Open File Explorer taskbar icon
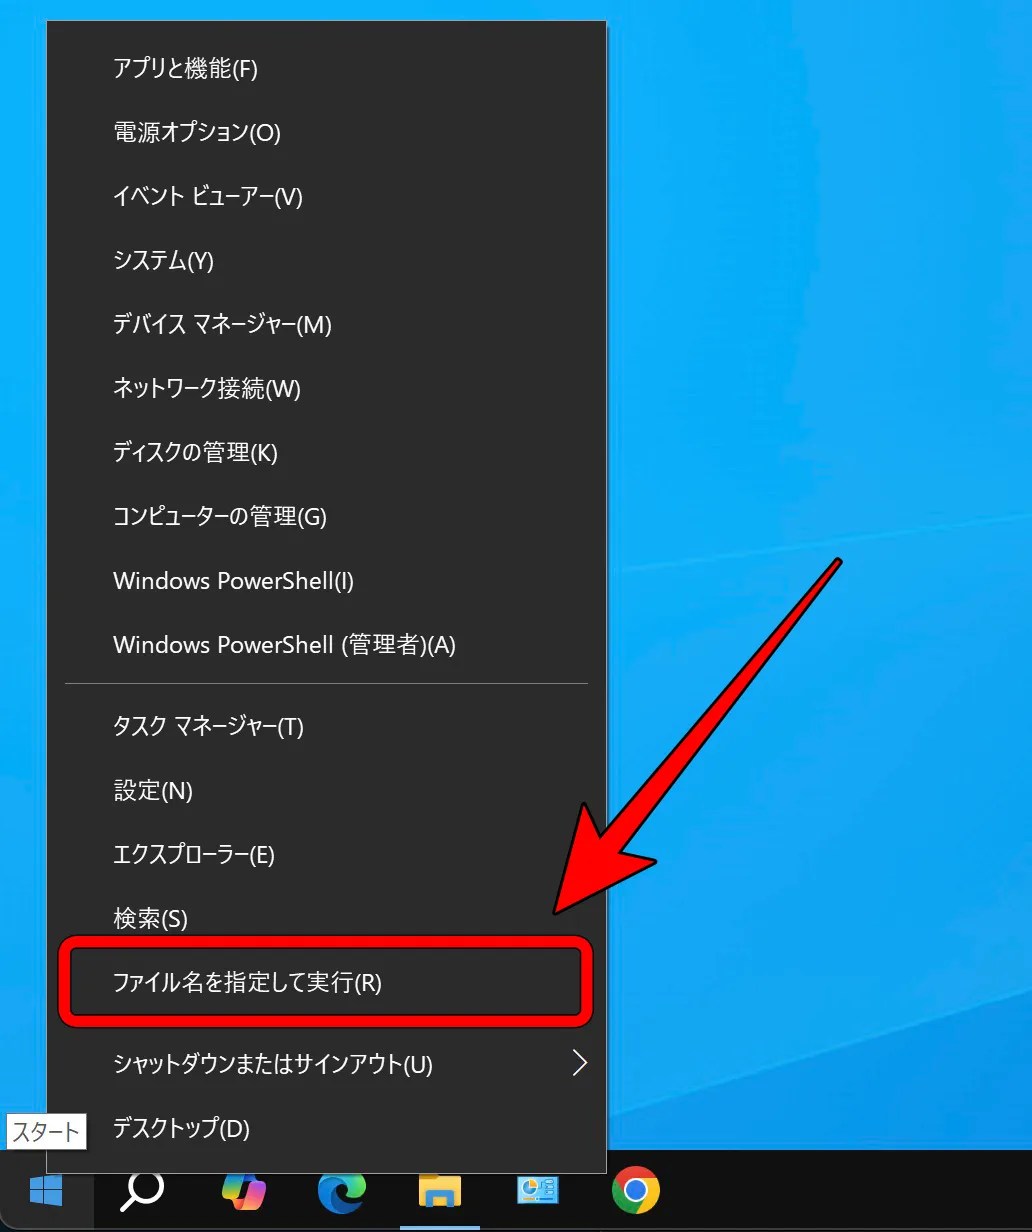Image resolution: width=1032 pixels, height=1232 pixels. [x=440, y=1190]
